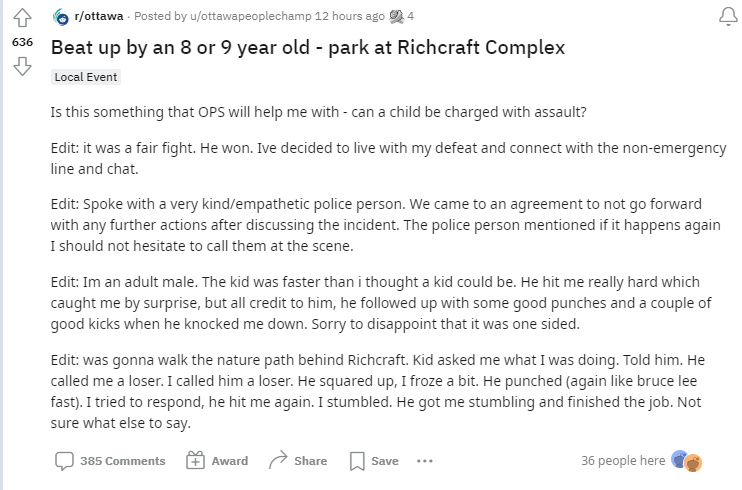Click the r/ottawa subreddit avatar icon
This screenshot has height=490, width=742.
tap(61, 16)
